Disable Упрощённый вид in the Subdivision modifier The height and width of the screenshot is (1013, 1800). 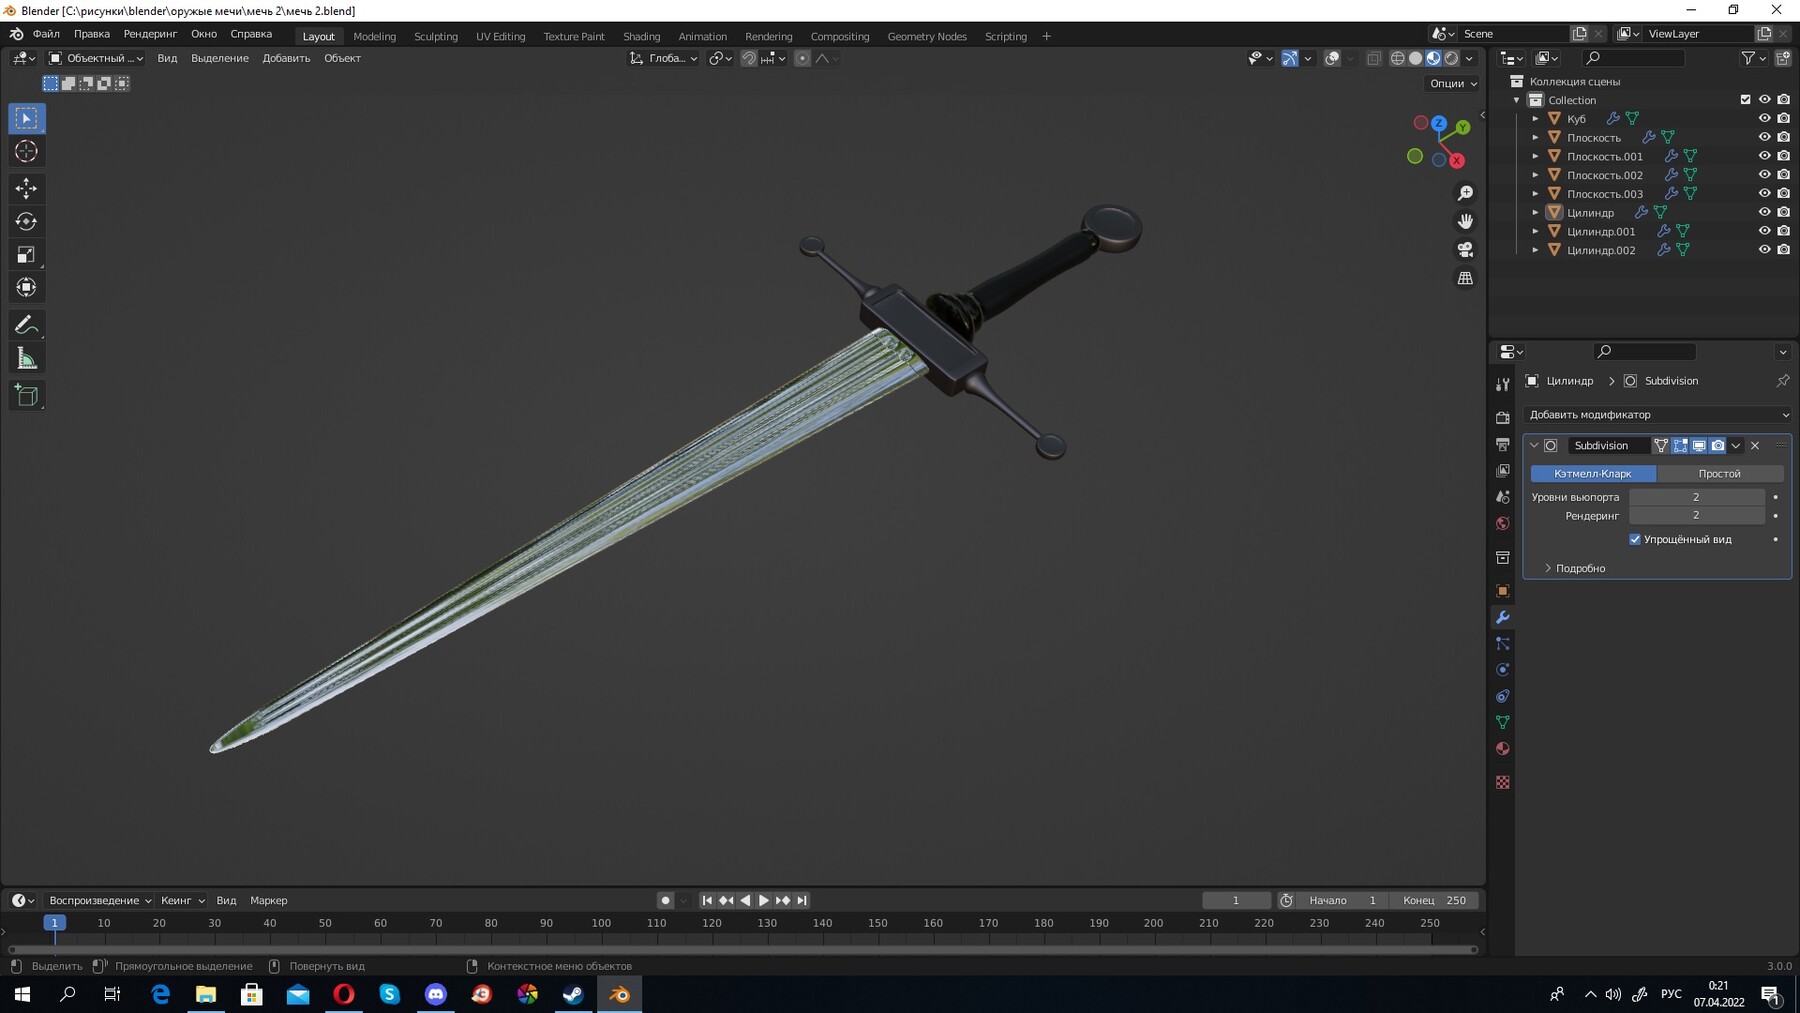1635,539
